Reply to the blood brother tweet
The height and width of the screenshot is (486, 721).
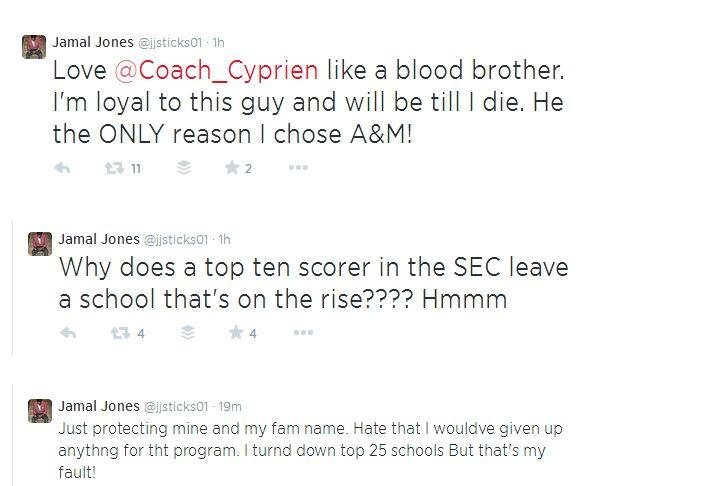pos(62,169)
